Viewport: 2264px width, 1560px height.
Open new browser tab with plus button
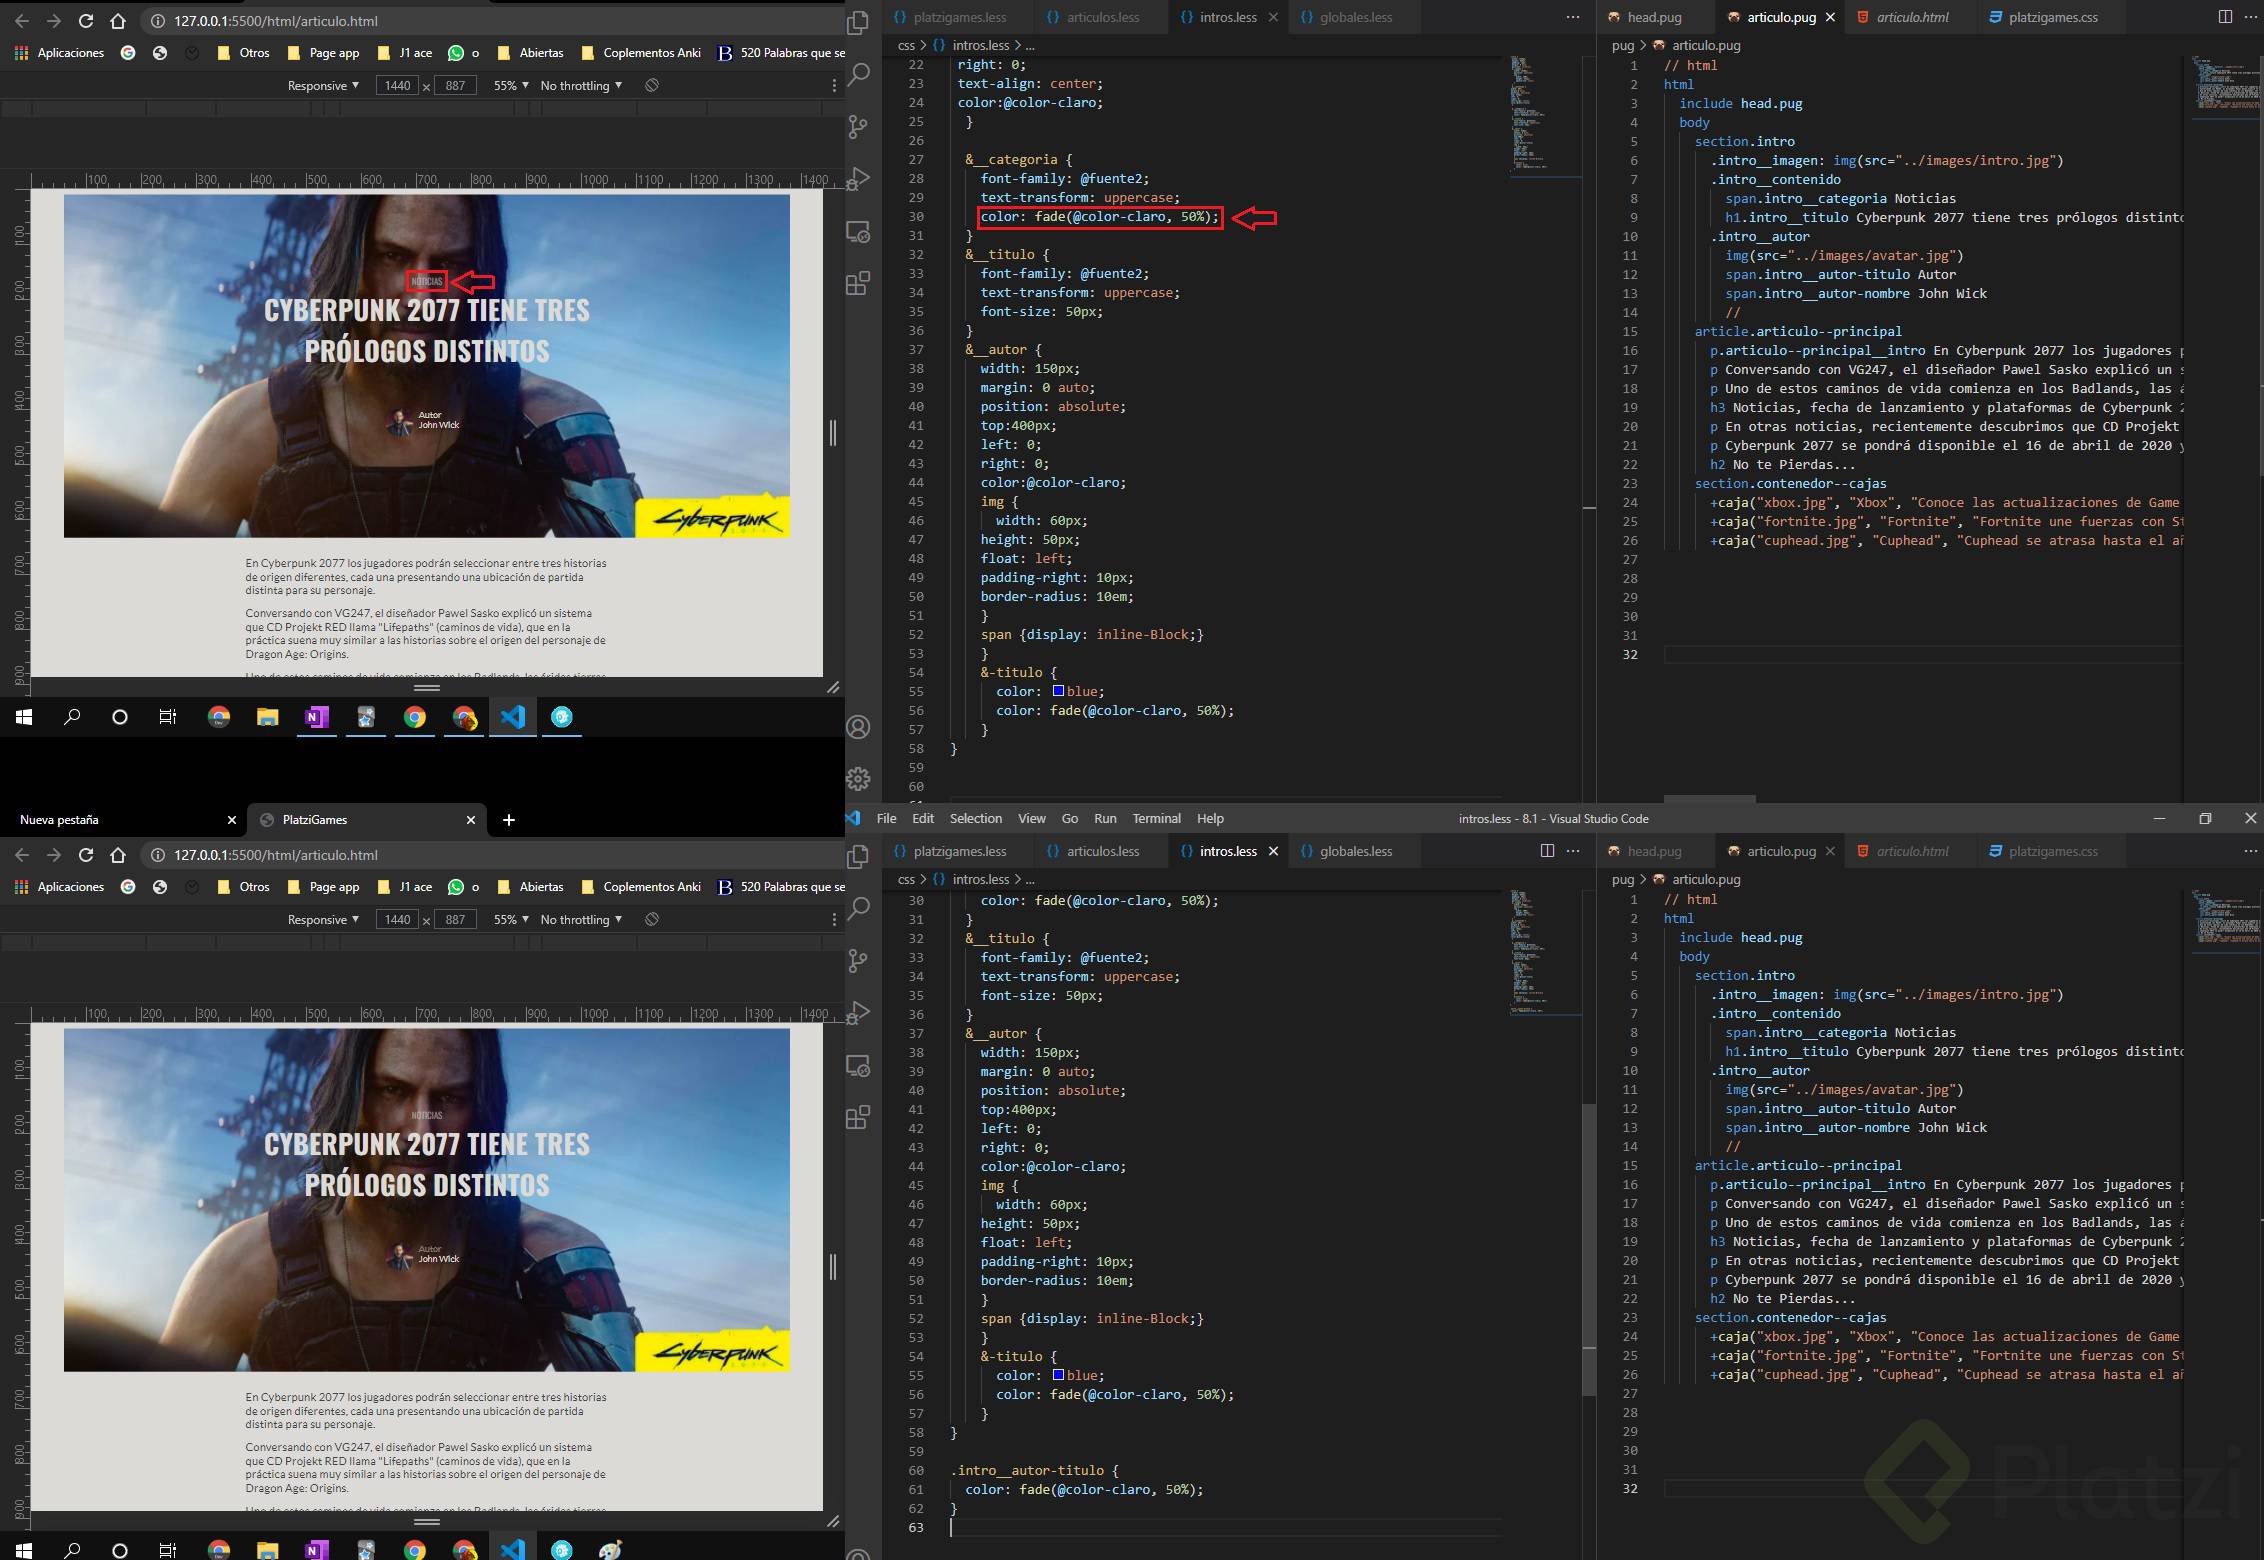[509, 820]
